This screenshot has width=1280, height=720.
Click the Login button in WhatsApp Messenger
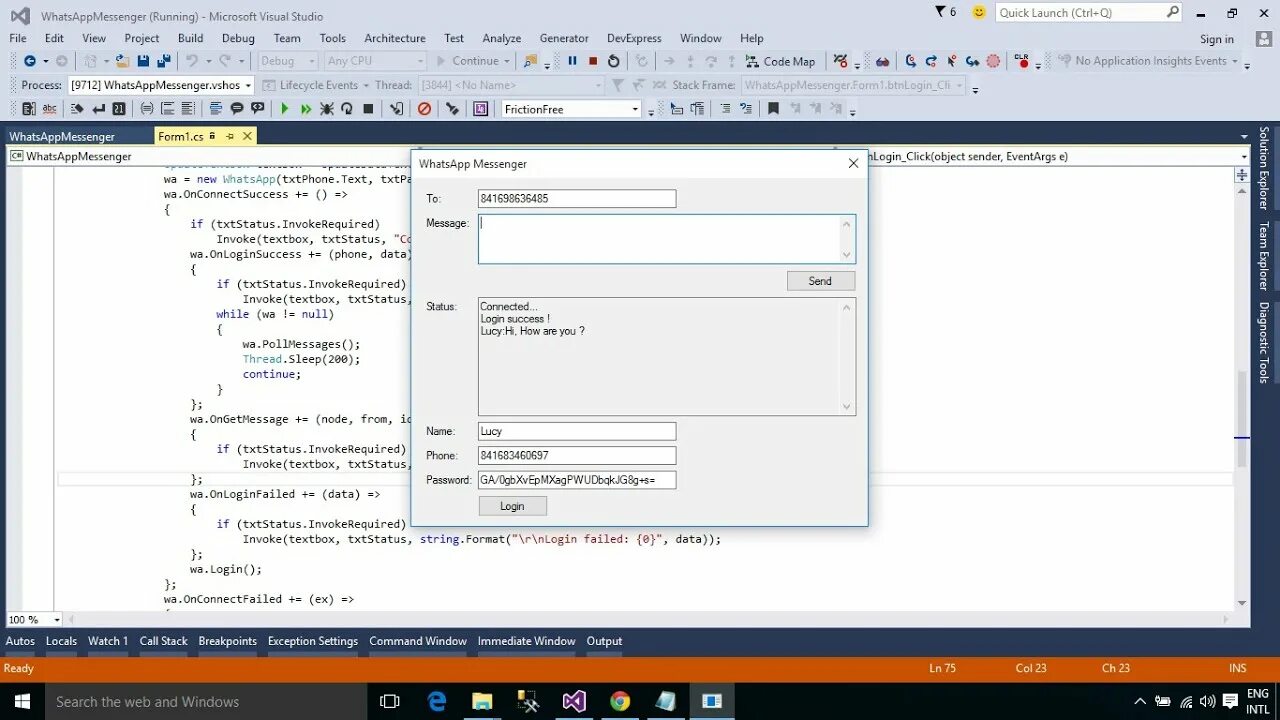[x=512, y=506]
